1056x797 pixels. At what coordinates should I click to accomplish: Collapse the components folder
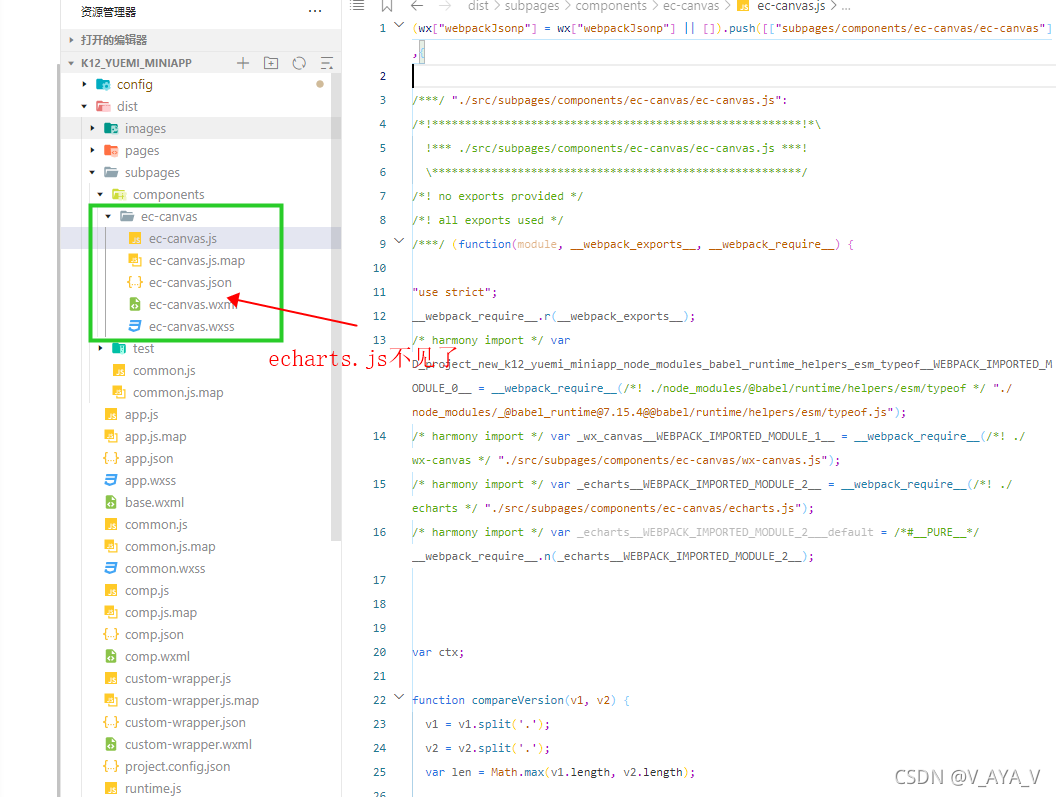(x=100, y=194)
